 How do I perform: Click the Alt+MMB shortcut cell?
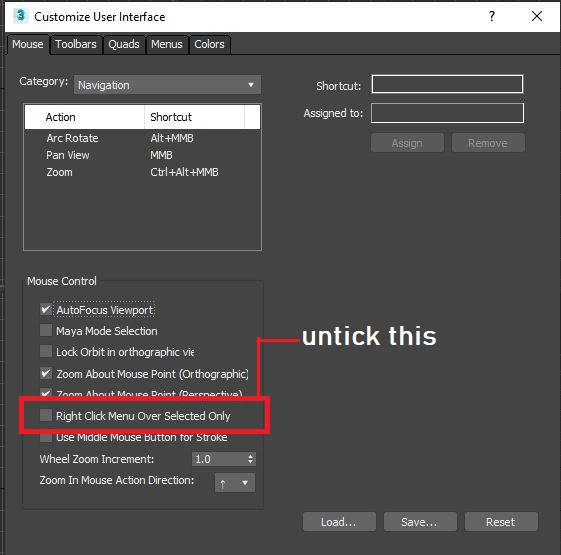click(x=172, y=138)
